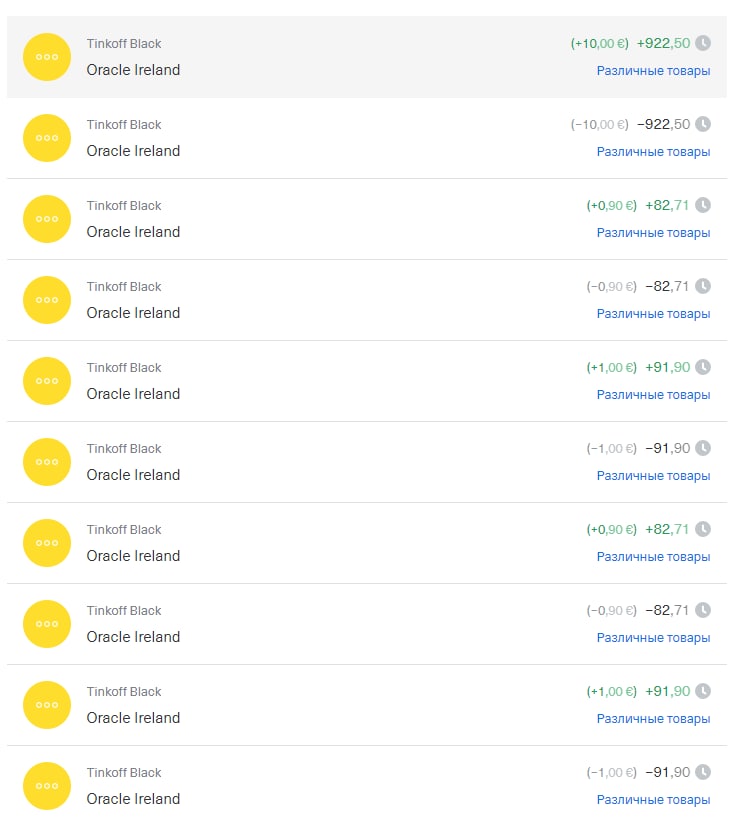This screenshot has height=822, width=737.
Task: Click the second +82,71 transaction amount
Action: pos(667,529)
